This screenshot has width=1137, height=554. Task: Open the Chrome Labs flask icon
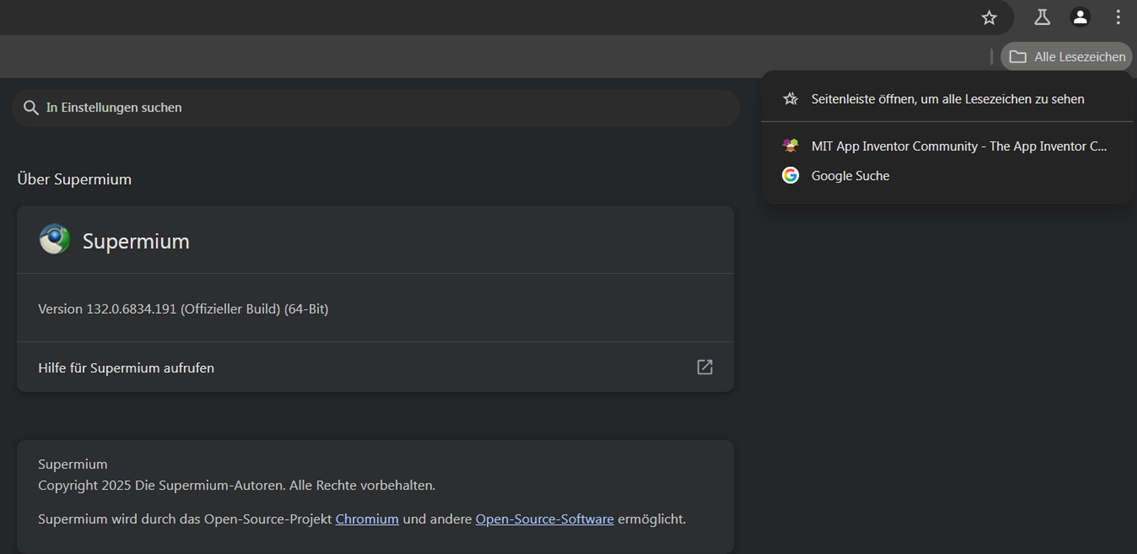click(1042, 17)
